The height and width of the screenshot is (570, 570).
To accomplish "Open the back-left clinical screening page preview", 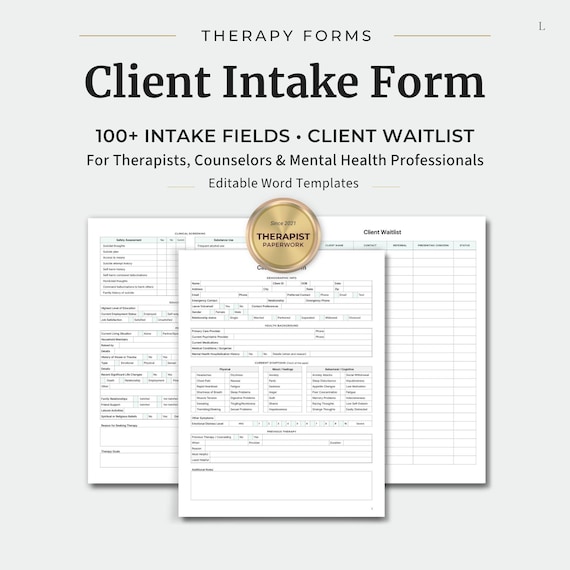I will [133, 350].
